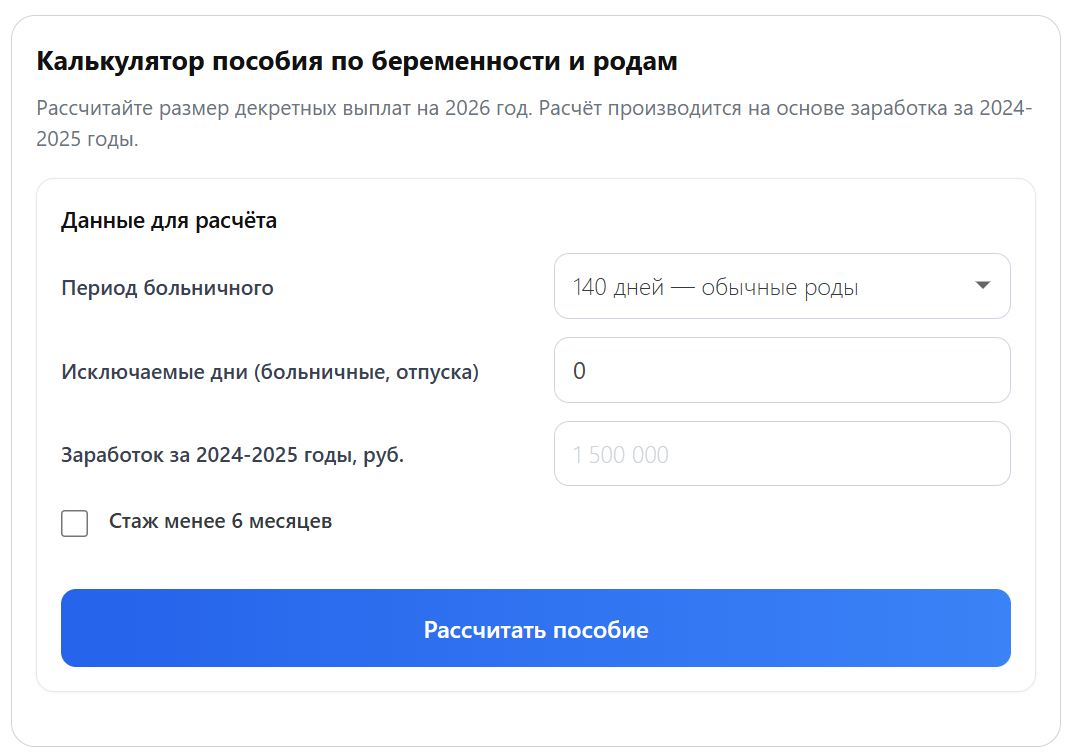This screenshot has height=756, width=1072.
Task: Select the 'Исключаемые дни' field value
Action: tap(782, 369)
